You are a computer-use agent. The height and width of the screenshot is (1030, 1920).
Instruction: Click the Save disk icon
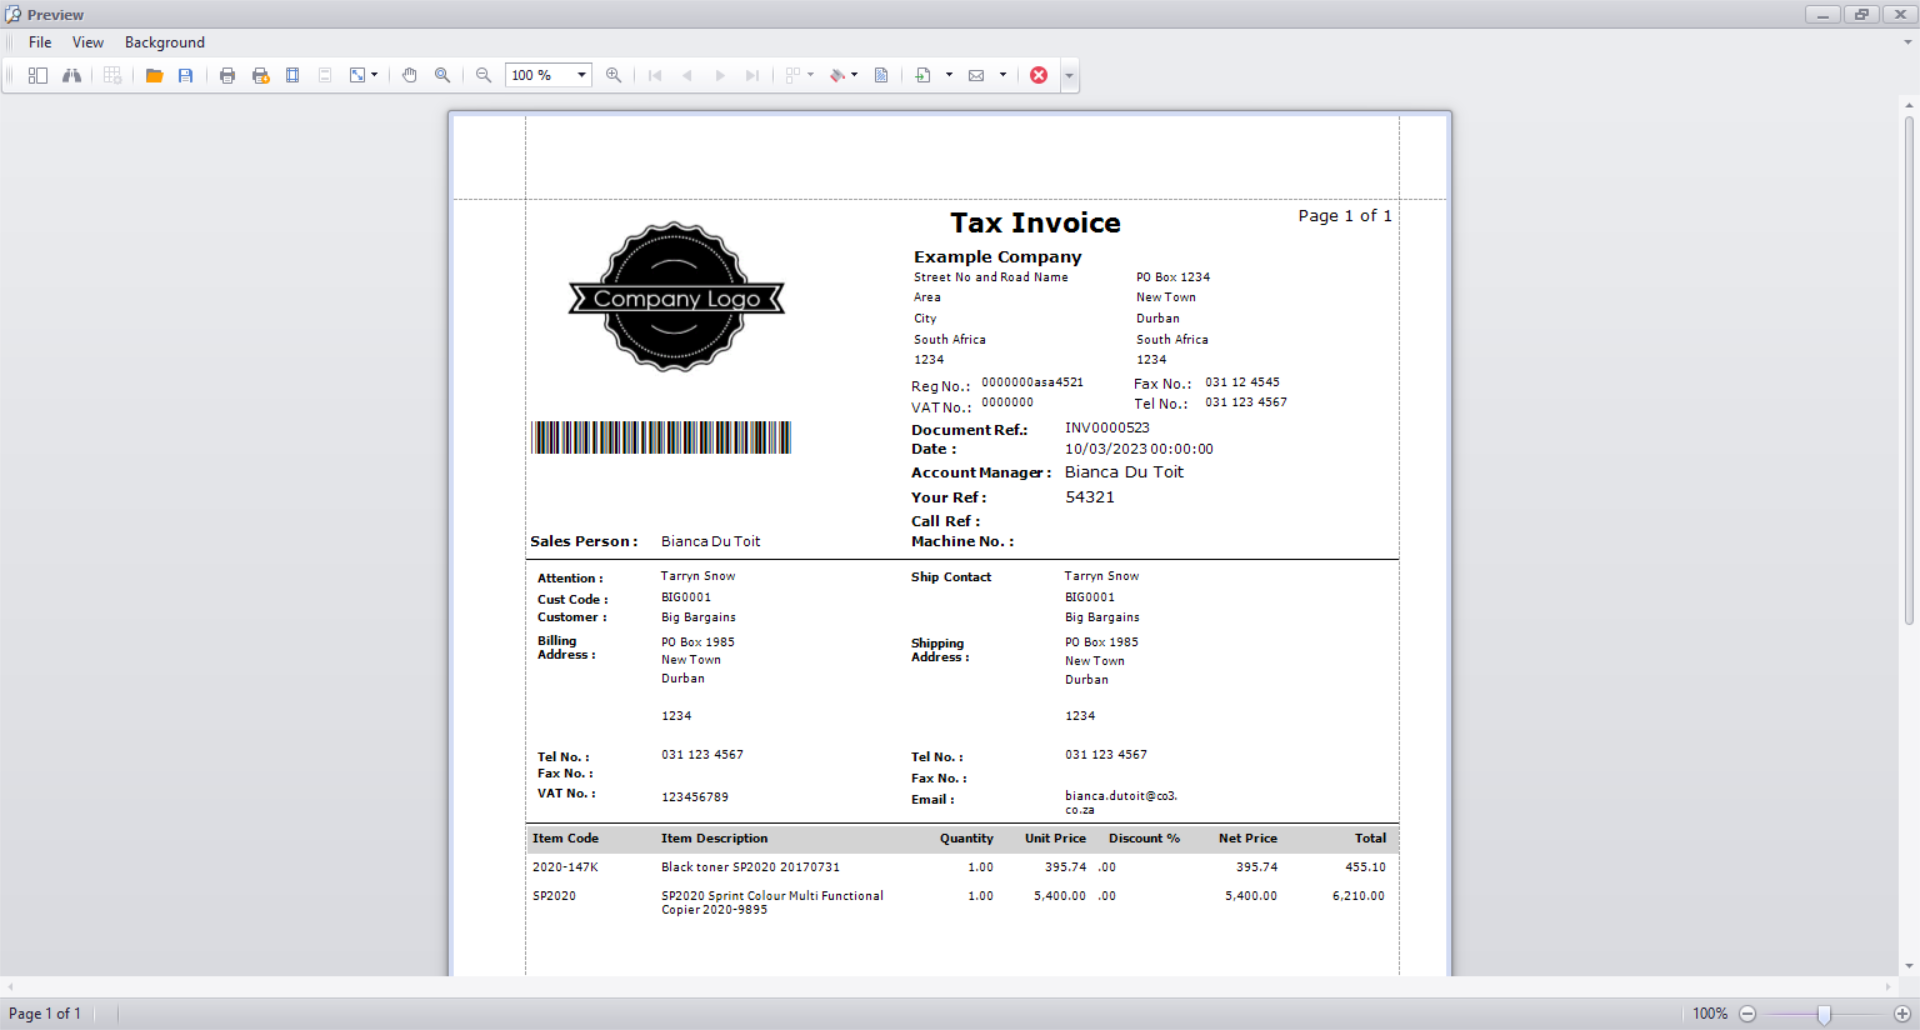click(x=186, y=75)
